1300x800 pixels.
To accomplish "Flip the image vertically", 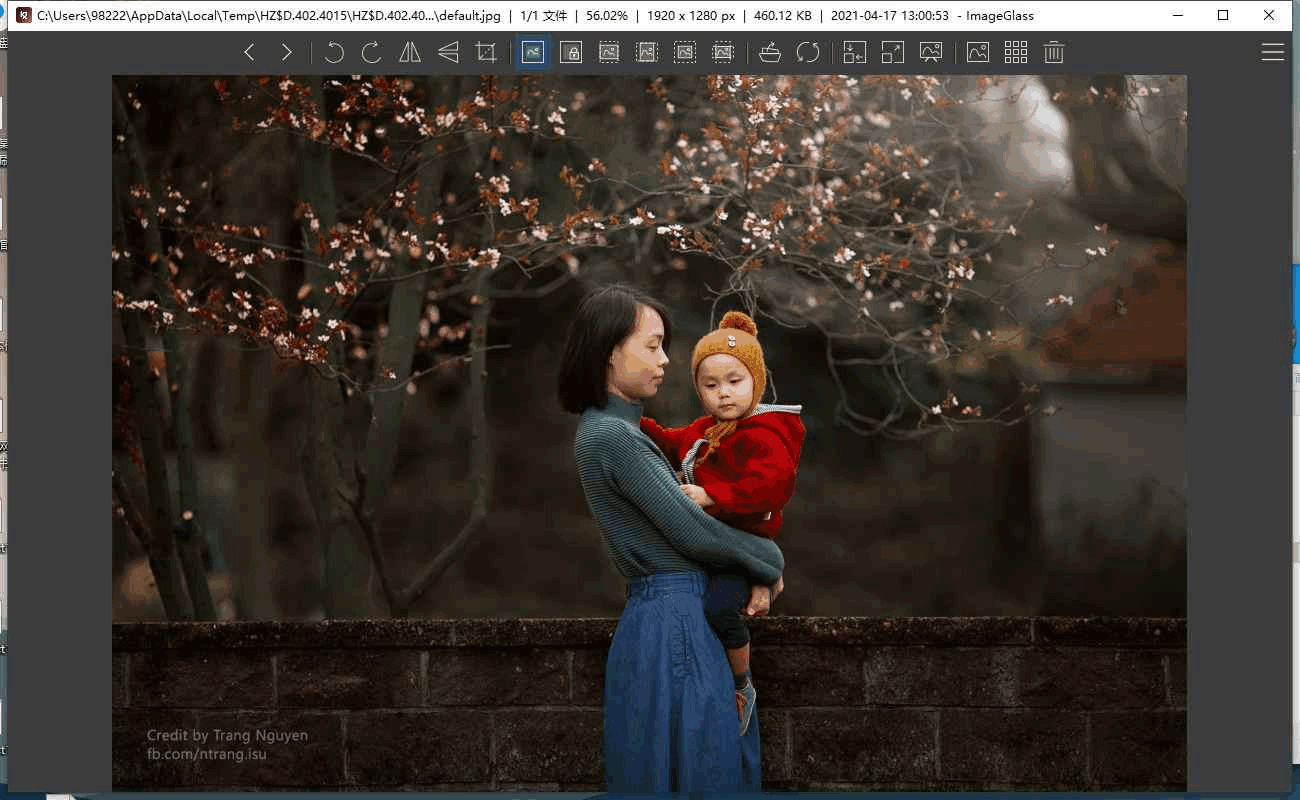I will tap(448, 52).
